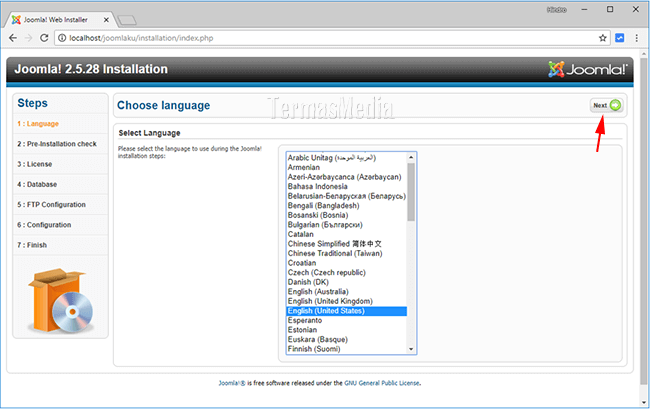Choose Catalan in language list
Viewport: 650px width, 409px height.
[347, 234]
